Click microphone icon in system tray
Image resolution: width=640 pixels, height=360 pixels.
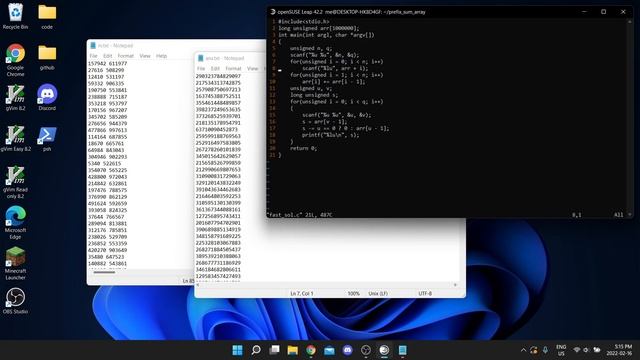[545, 350]
